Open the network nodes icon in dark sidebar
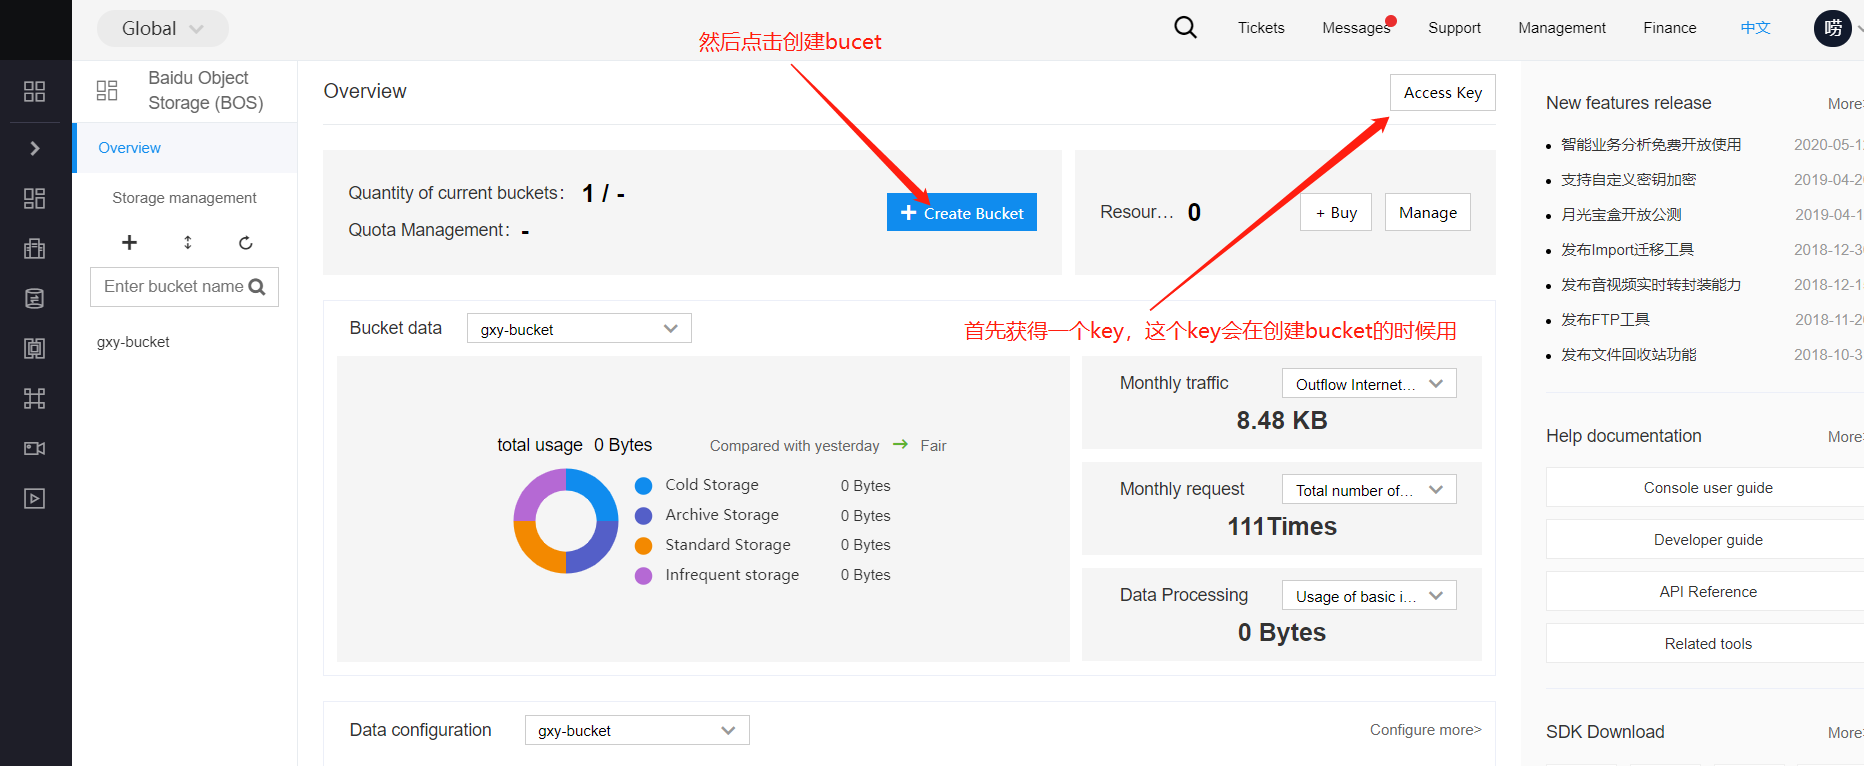 35,398
